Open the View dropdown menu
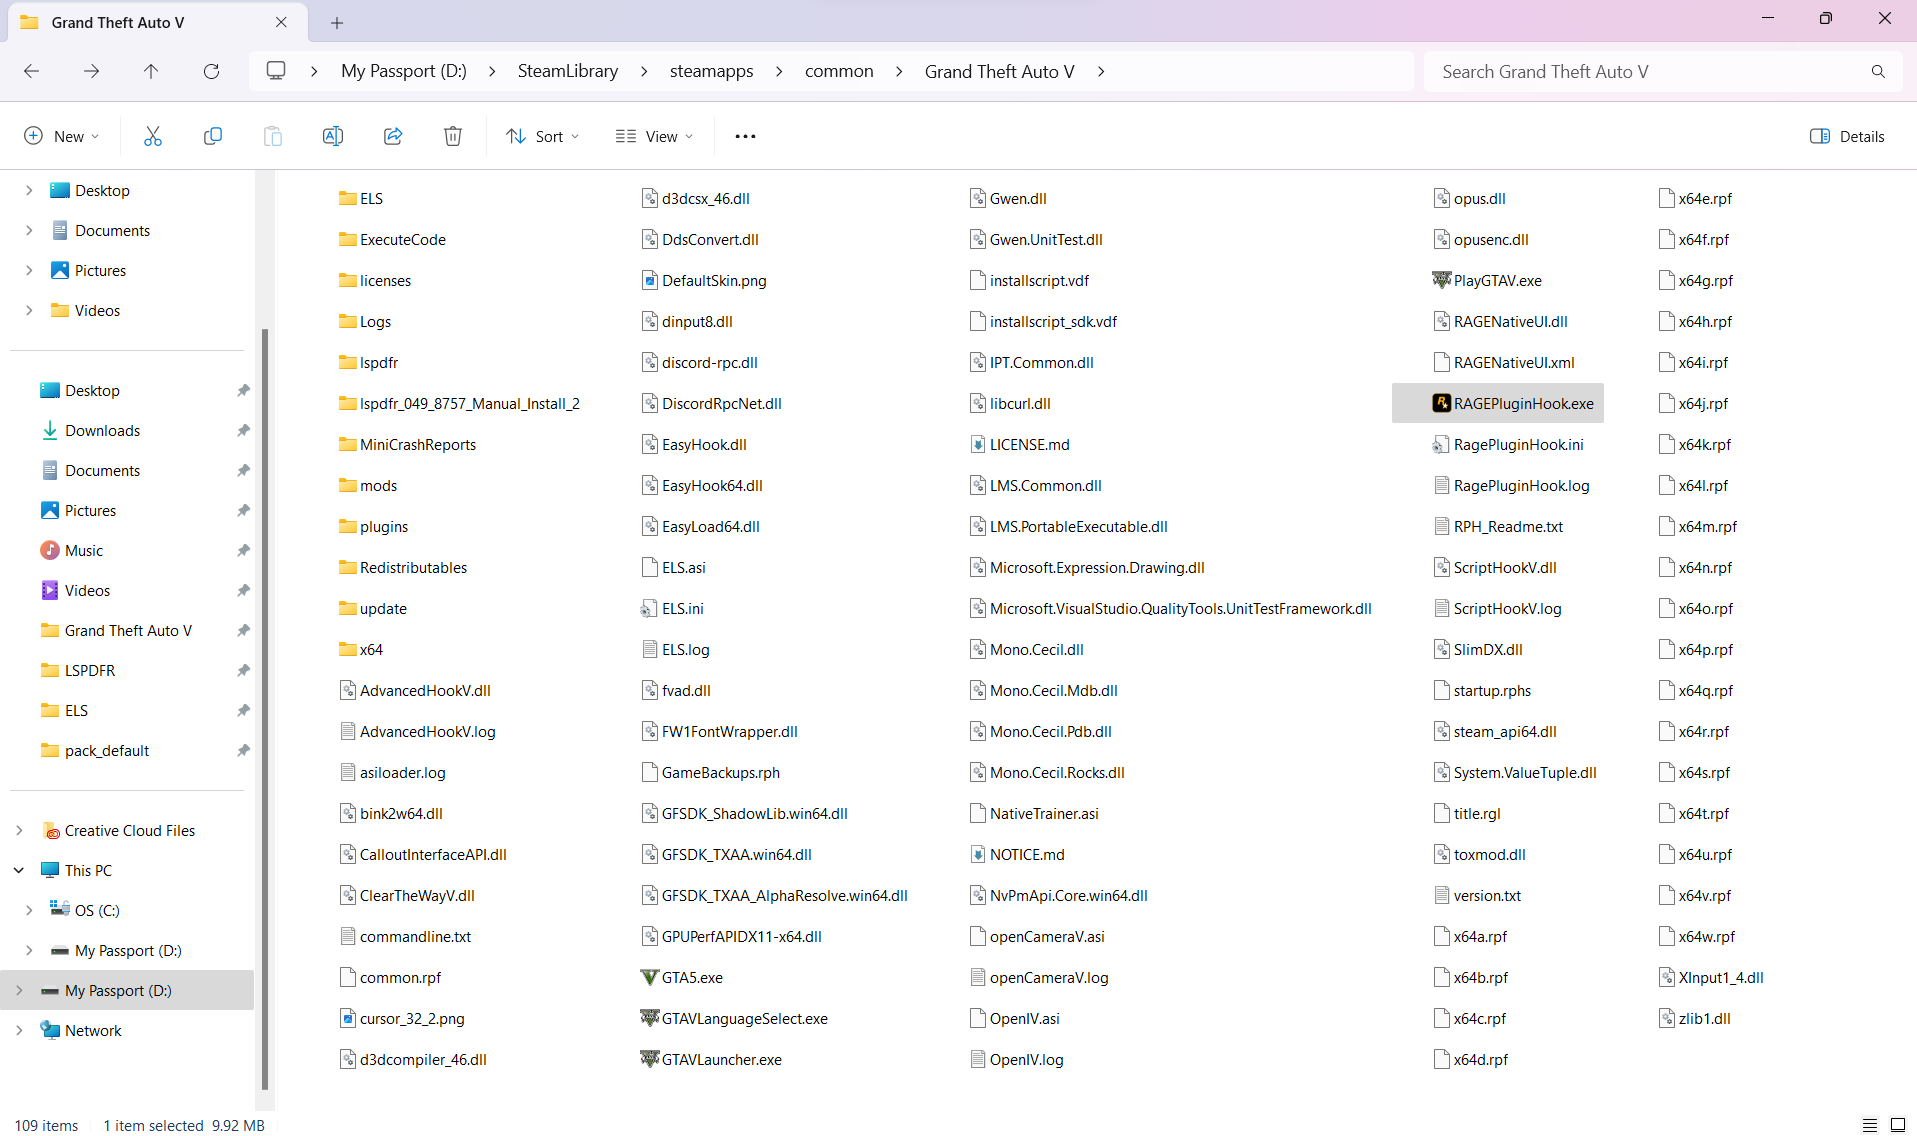 (x=654, y=136)
